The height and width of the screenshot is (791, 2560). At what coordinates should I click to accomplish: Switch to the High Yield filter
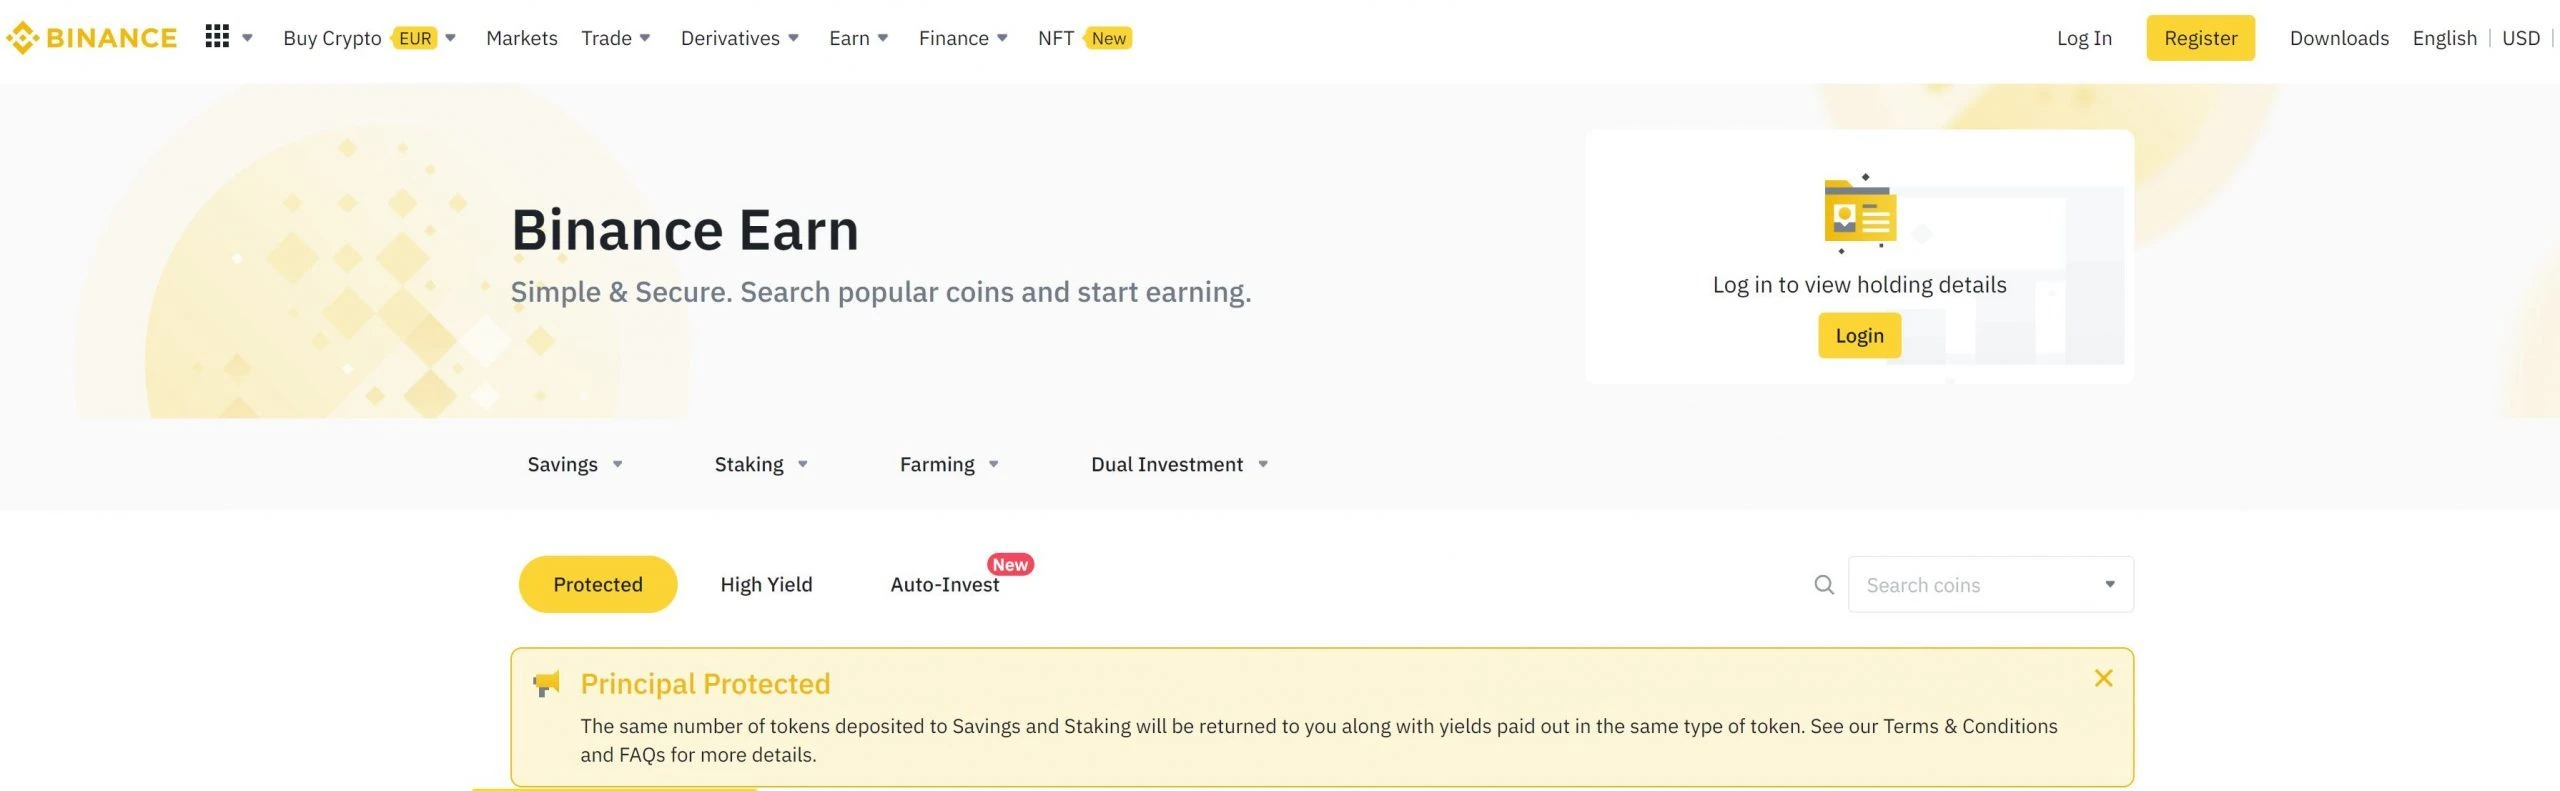click(766, 584)
